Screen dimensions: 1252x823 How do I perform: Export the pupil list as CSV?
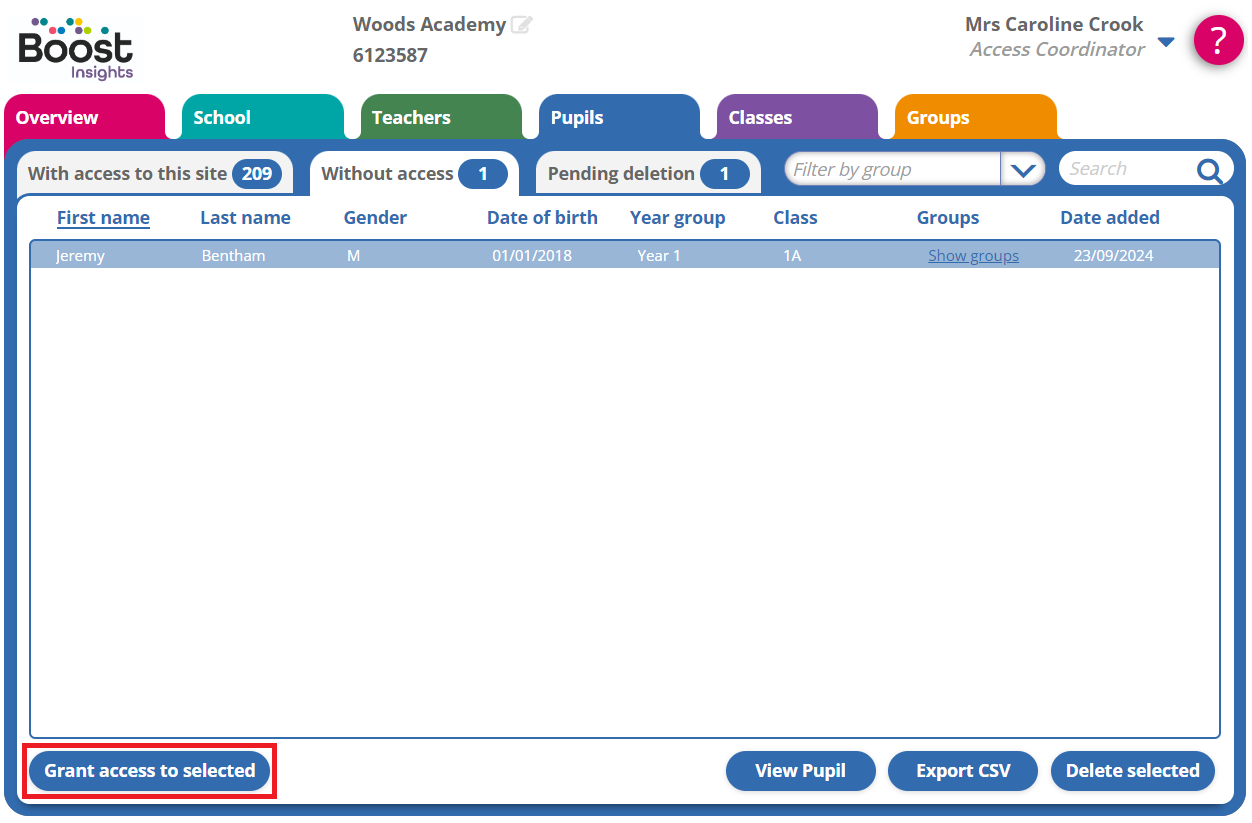[x=962, y=771]
